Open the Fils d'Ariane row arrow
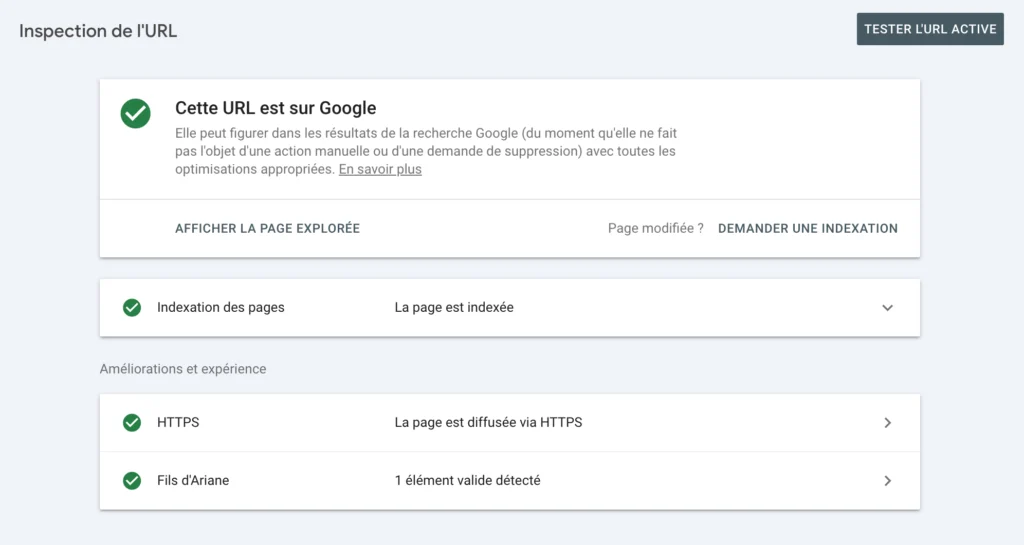 (x=888, y=481)
